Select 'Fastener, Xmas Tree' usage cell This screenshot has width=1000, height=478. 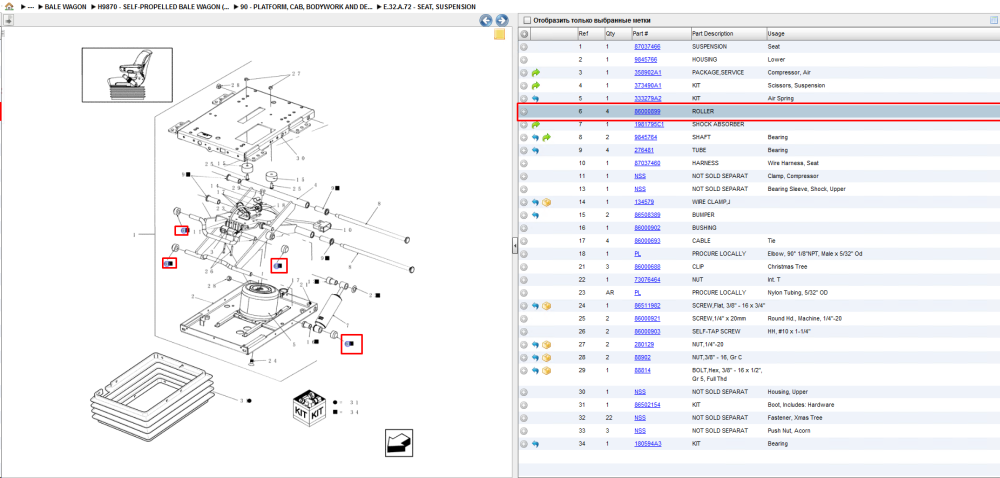[793, 417]
